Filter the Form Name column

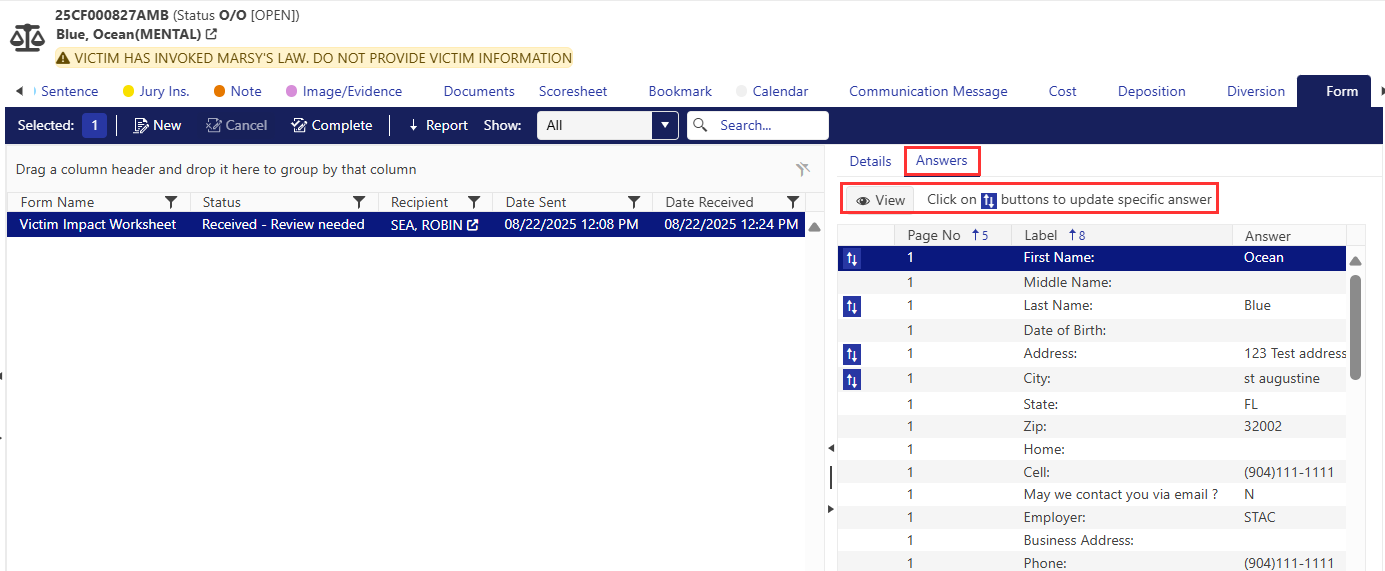171,202
